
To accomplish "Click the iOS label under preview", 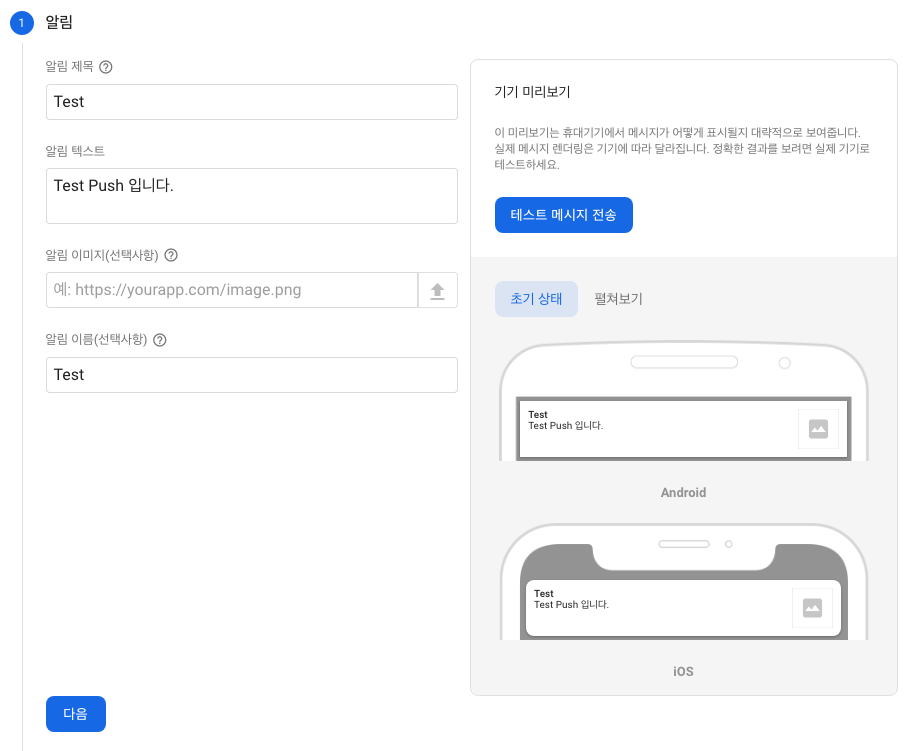I will coord(683,672).
